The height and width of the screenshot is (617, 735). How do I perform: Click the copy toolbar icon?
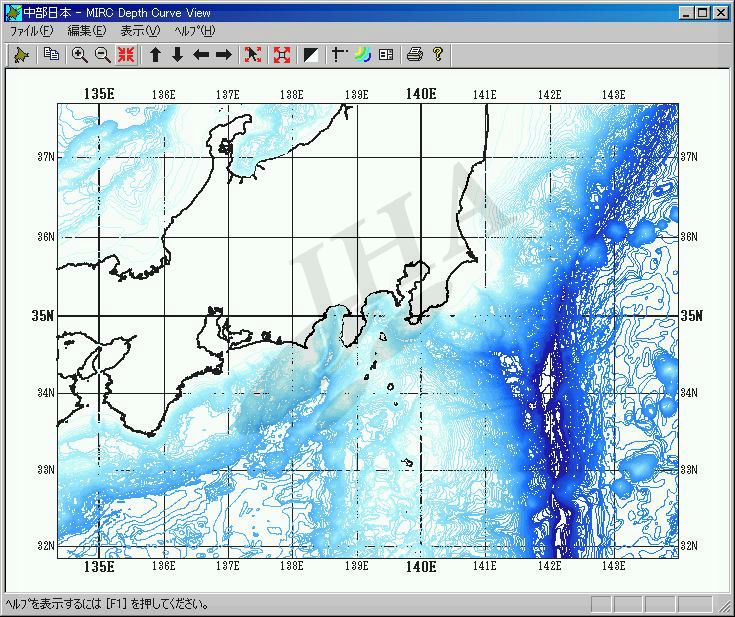click(x=51, y=55)
